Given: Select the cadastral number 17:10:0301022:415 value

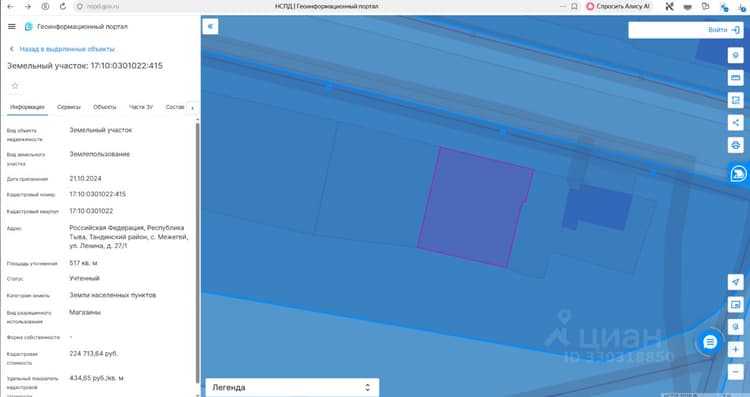Looking at the screenshot, I should 98,194.
